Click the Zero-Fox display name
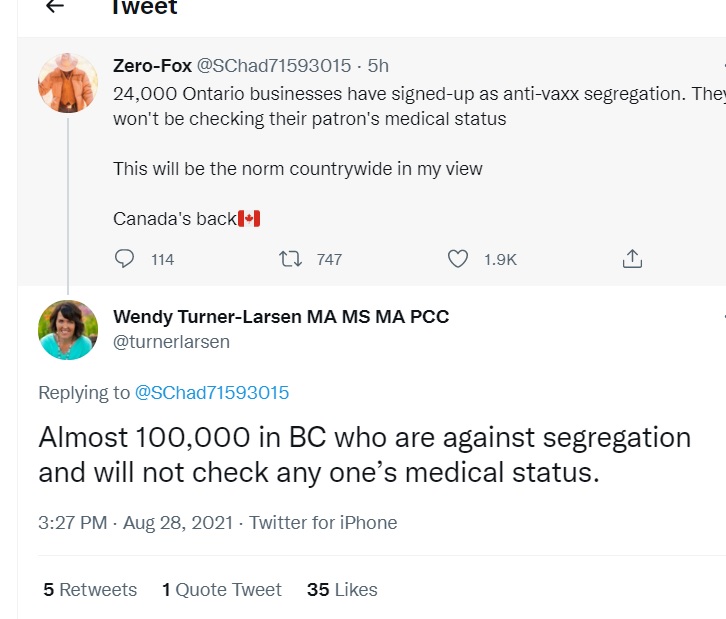 [x=150, y=66]
